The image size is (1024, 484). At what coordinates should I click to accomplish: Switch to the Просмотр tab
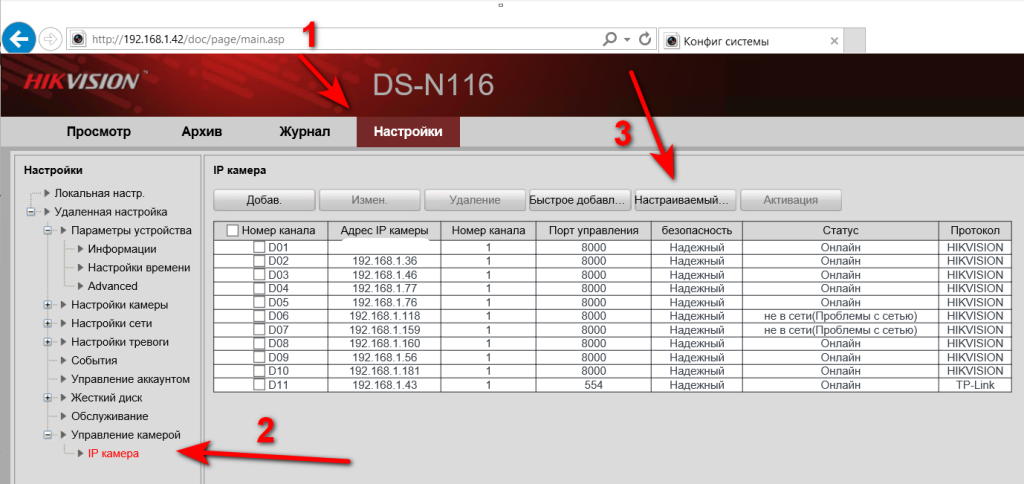pos(99,132)
